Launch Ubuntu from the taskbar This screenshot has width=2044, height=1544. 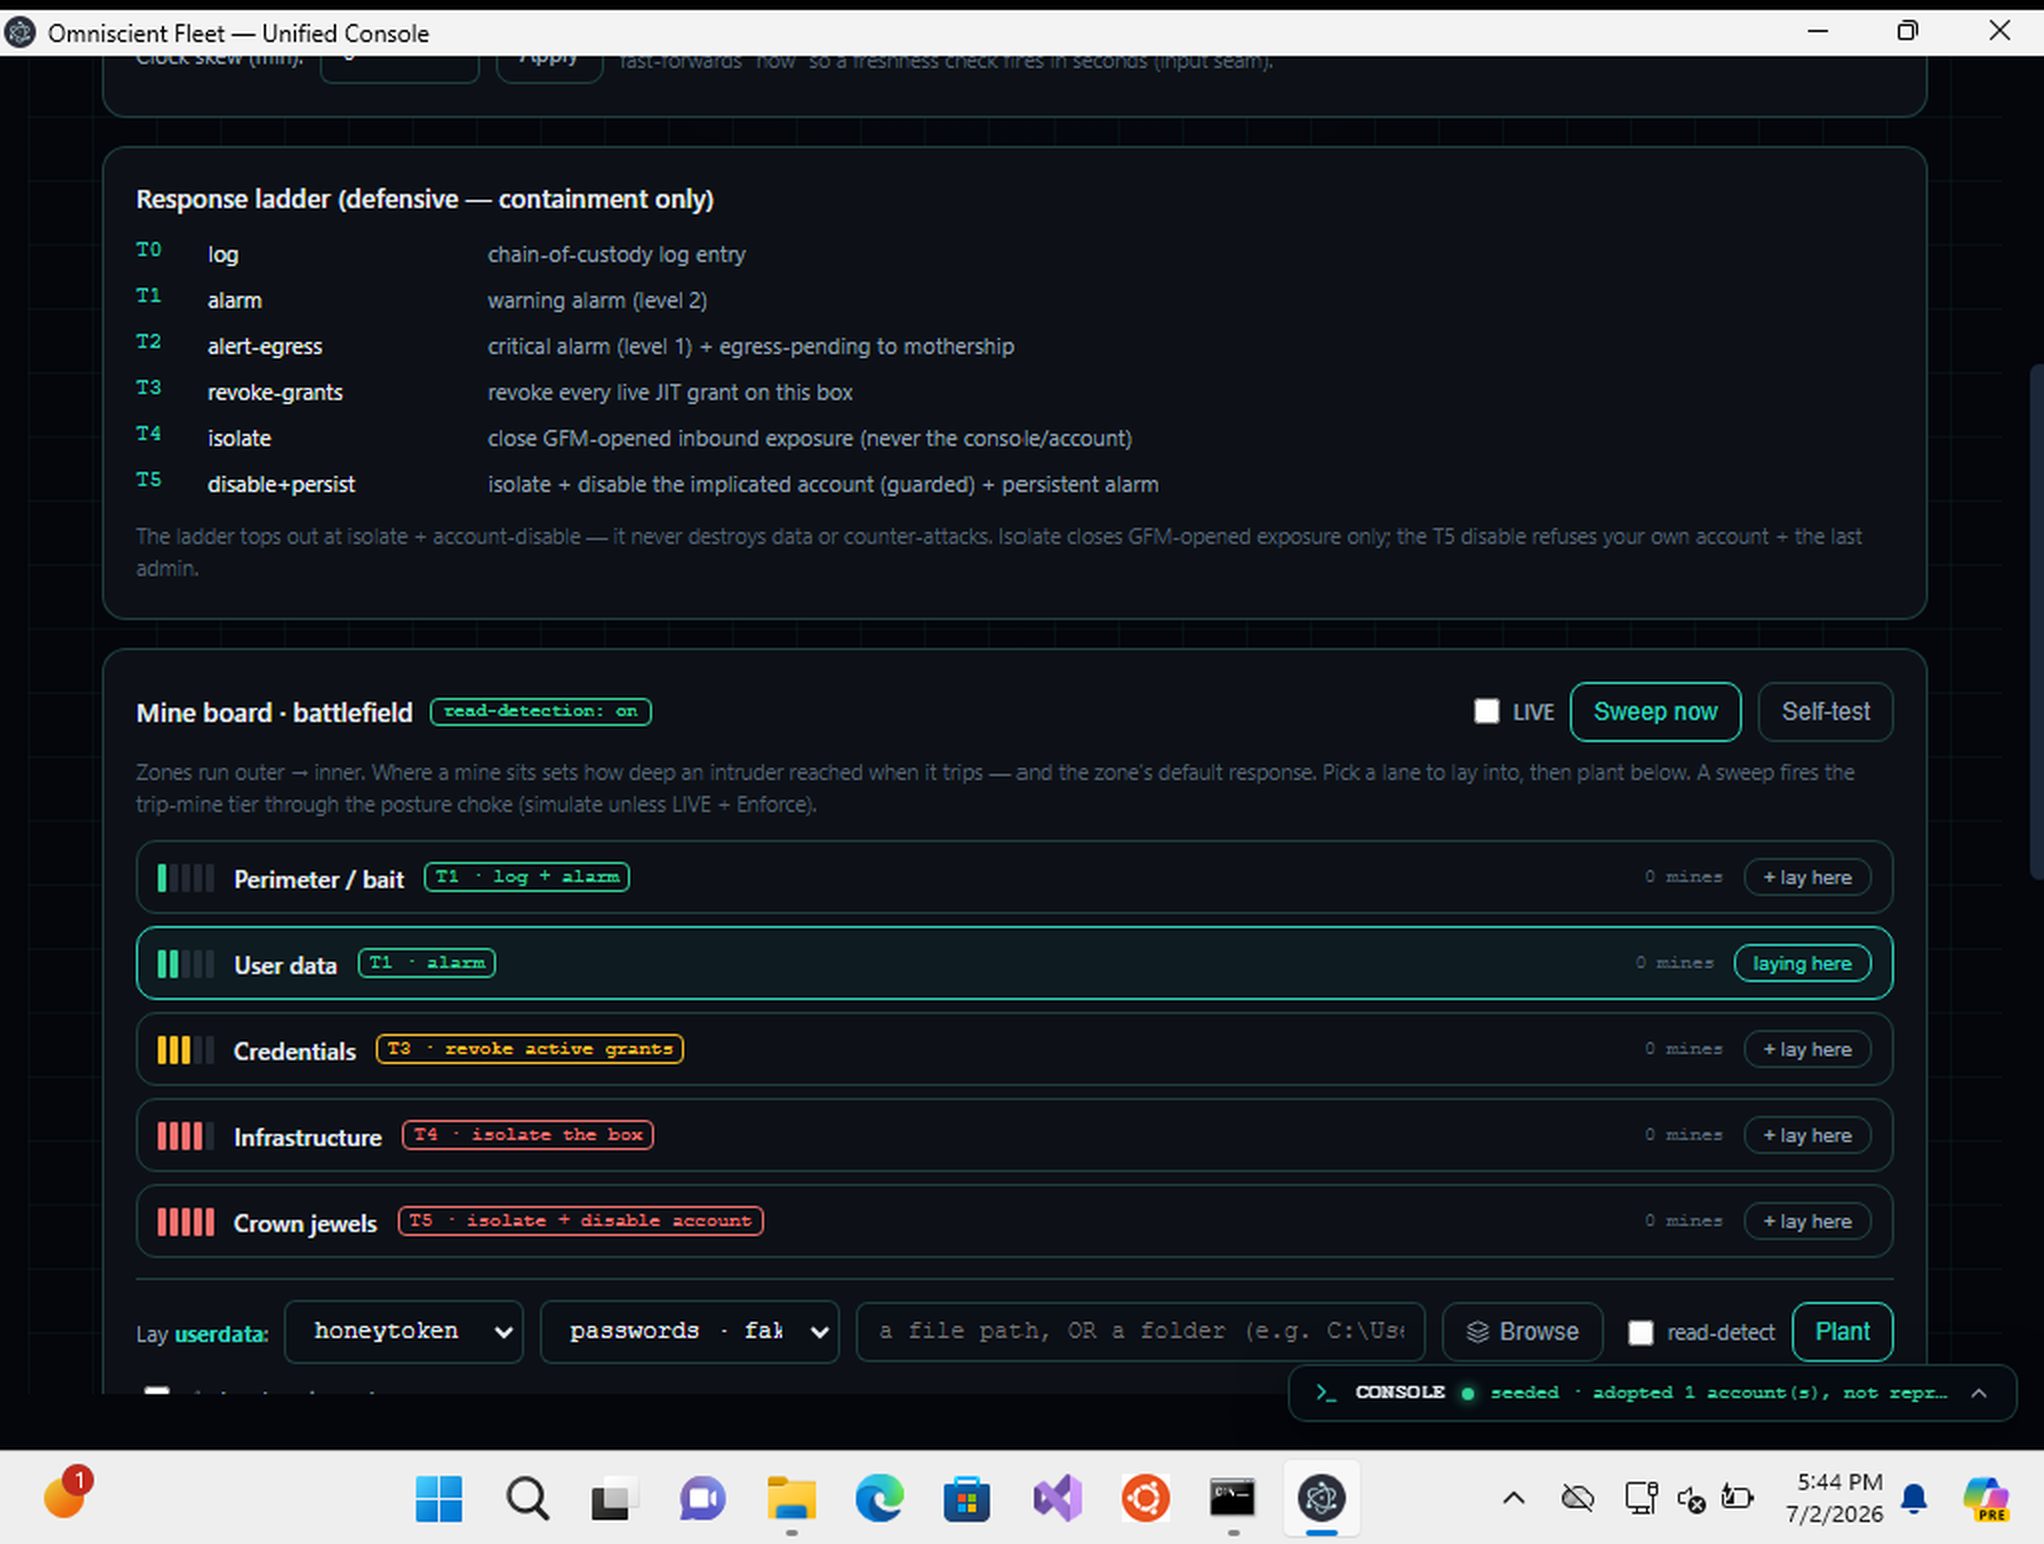point(1145,1498)
